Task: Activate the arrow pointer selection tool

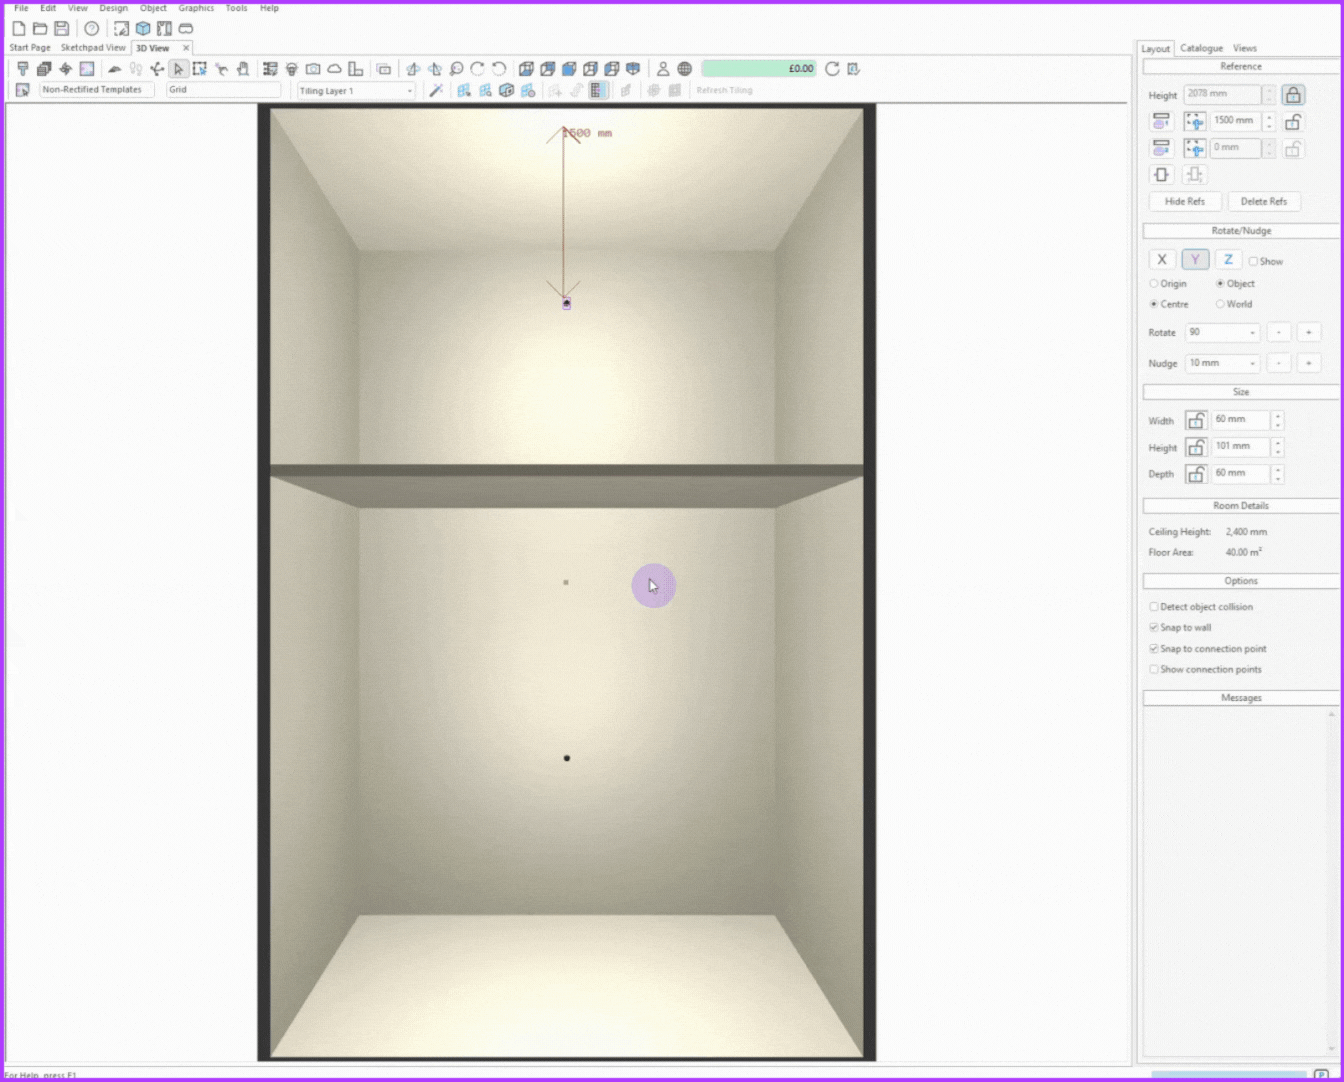Action: (178, 69)
